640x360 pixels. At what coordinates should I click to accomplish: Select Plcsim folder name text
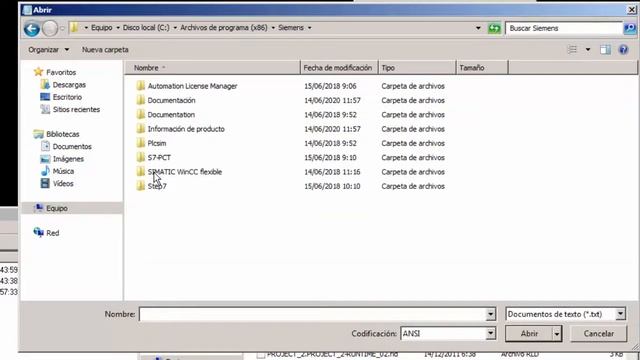pyautogui.click(x=157, y=143)
